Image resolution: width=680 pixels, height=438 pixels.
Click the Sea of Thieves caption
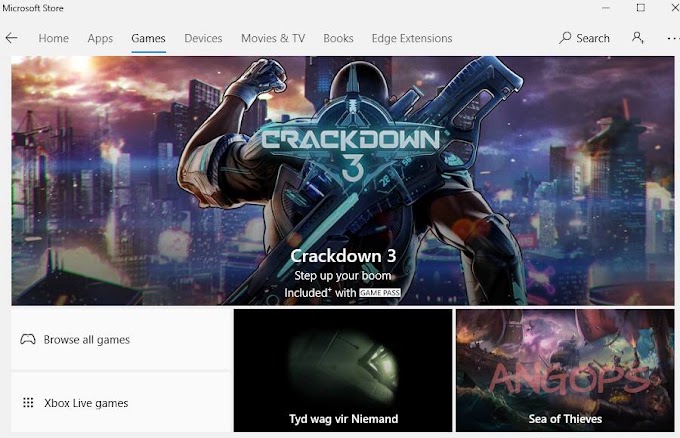point(565,419)
